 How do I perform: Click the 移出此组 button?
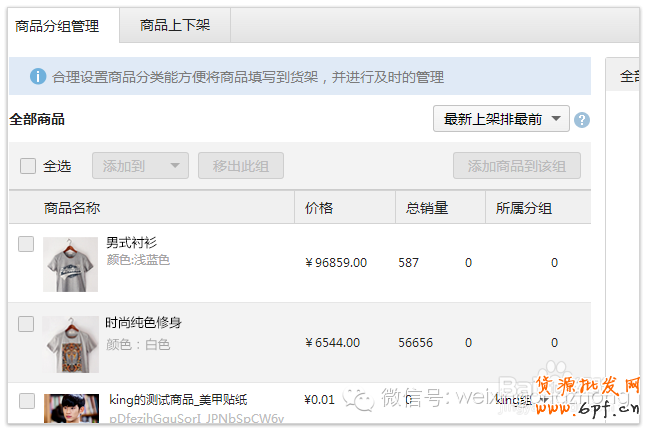point(240,166)
